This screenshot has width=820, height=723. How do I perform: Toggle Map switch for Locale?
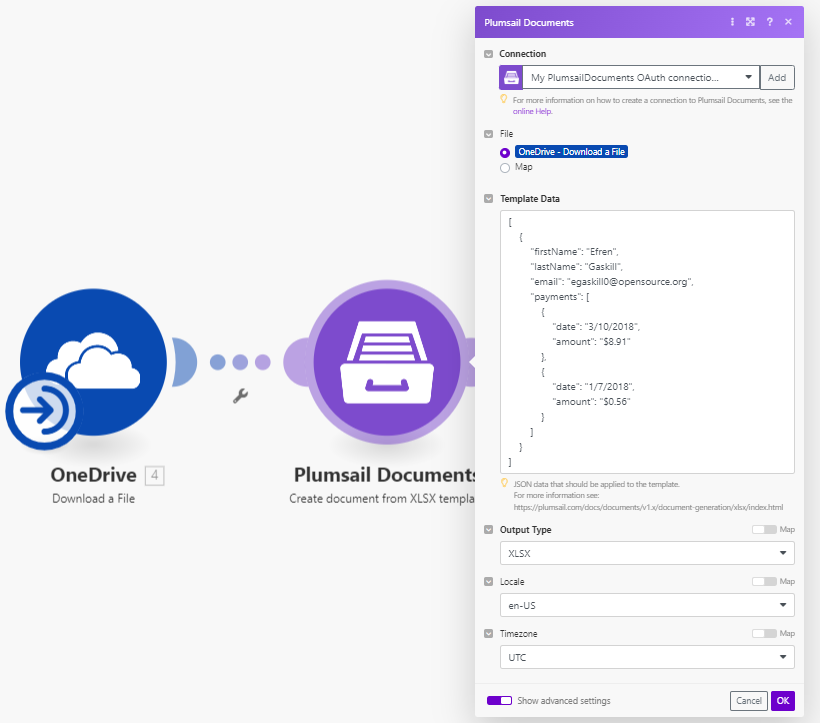click(x=764, y=581)
